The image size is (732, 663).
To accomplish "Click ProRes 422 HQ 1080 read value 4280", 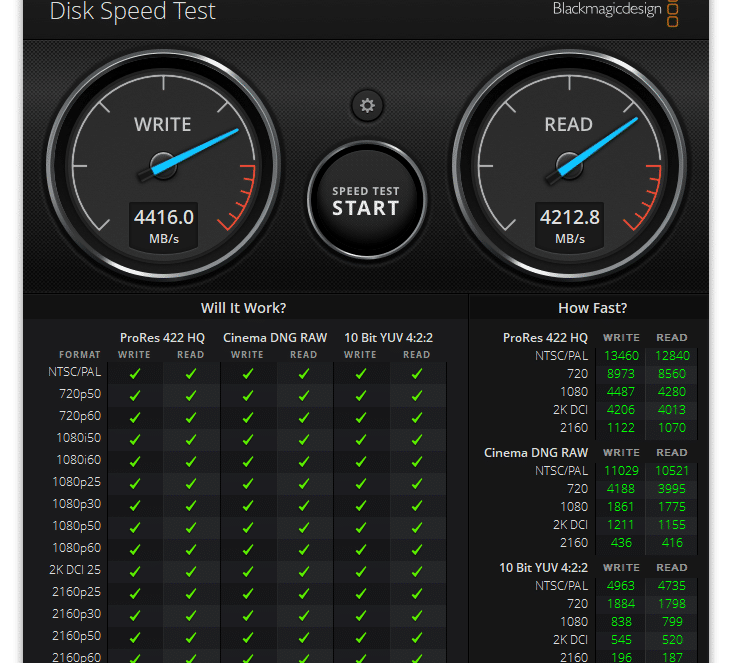I will [672, 392].
